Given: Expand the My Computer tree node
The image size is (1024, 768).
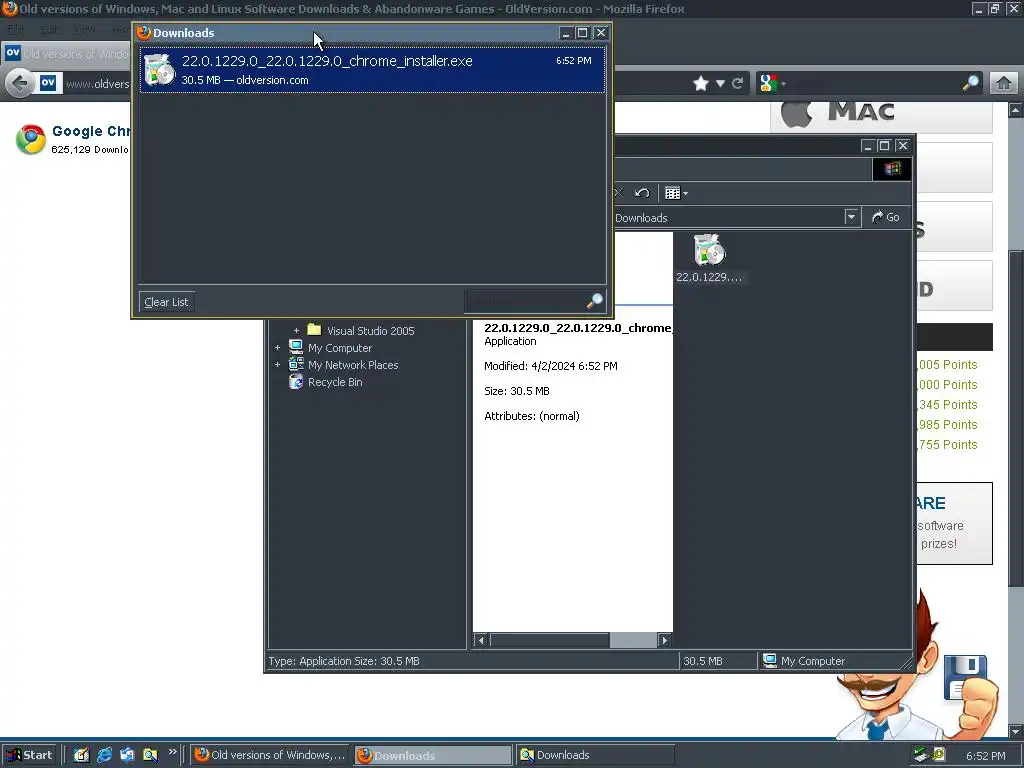Looking at the screenshot, I should 278,347.
